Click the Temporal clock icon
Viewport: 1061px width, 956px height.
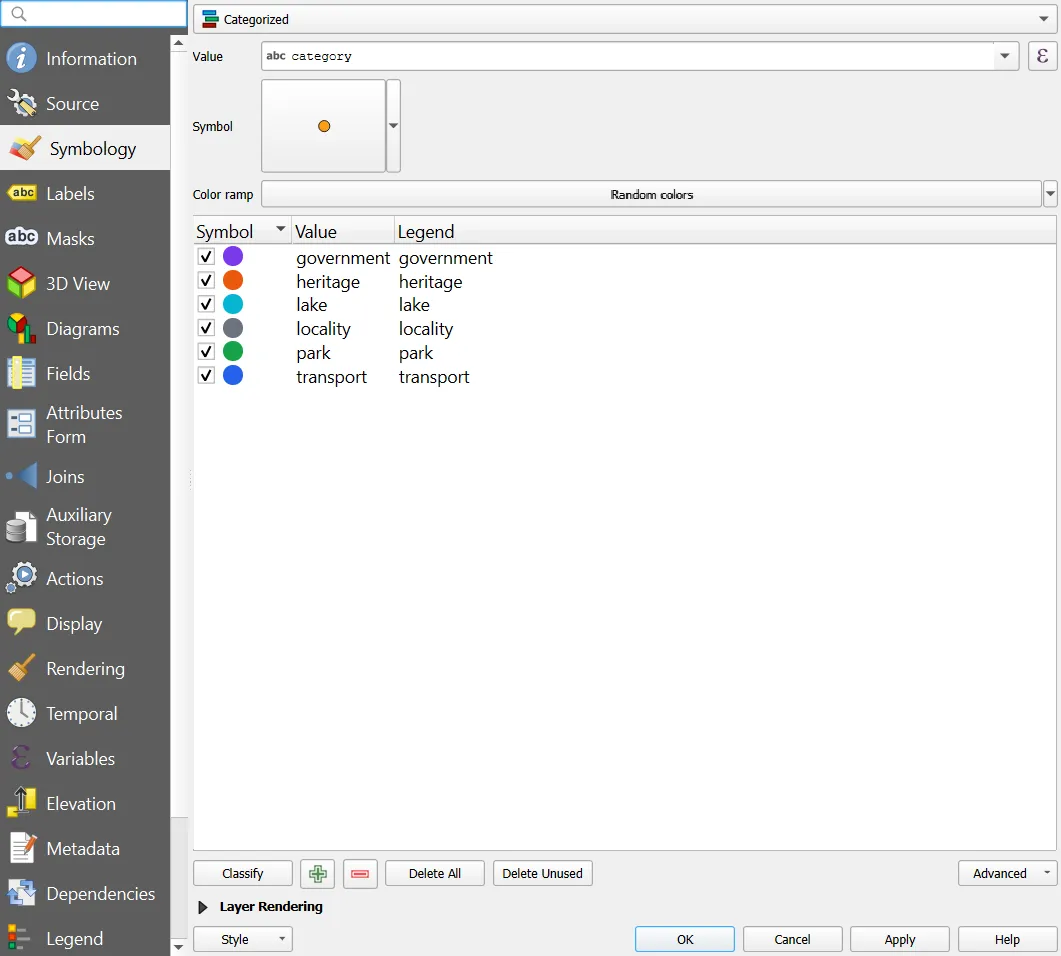coord(21,713)
